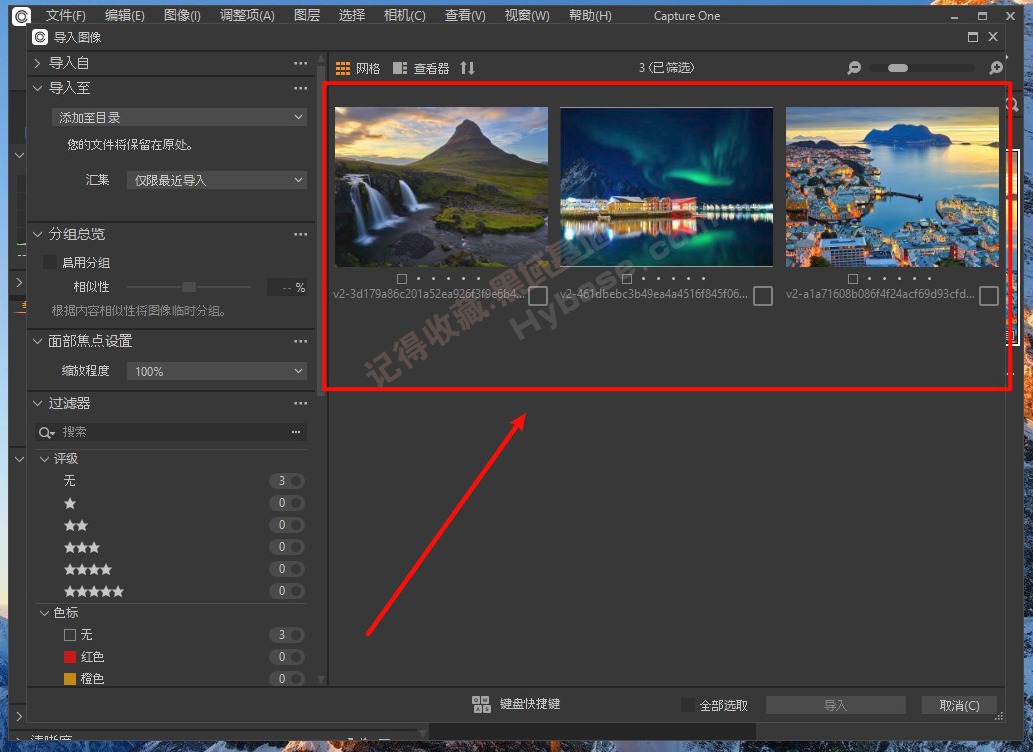
Task: Toggle the 橙色 color tag filter switch
Action: coord(287,679)
